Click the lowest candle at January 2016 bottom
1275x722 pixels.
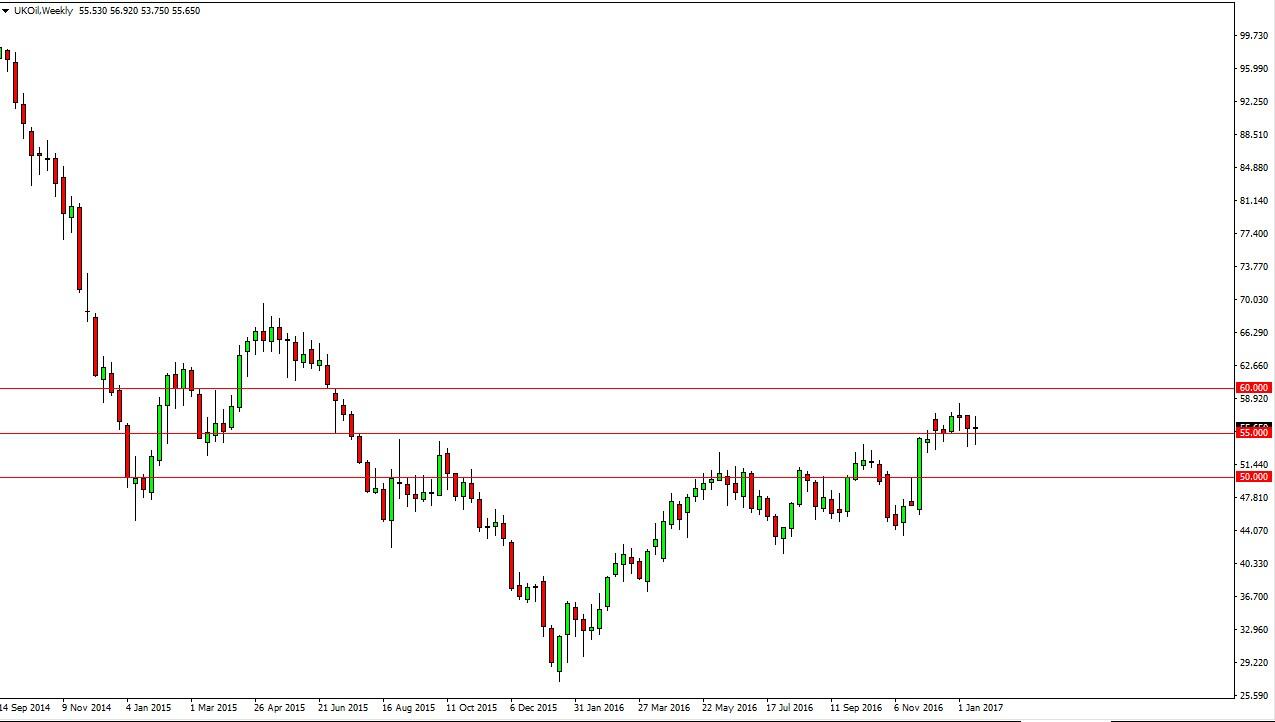coord(559,655)
